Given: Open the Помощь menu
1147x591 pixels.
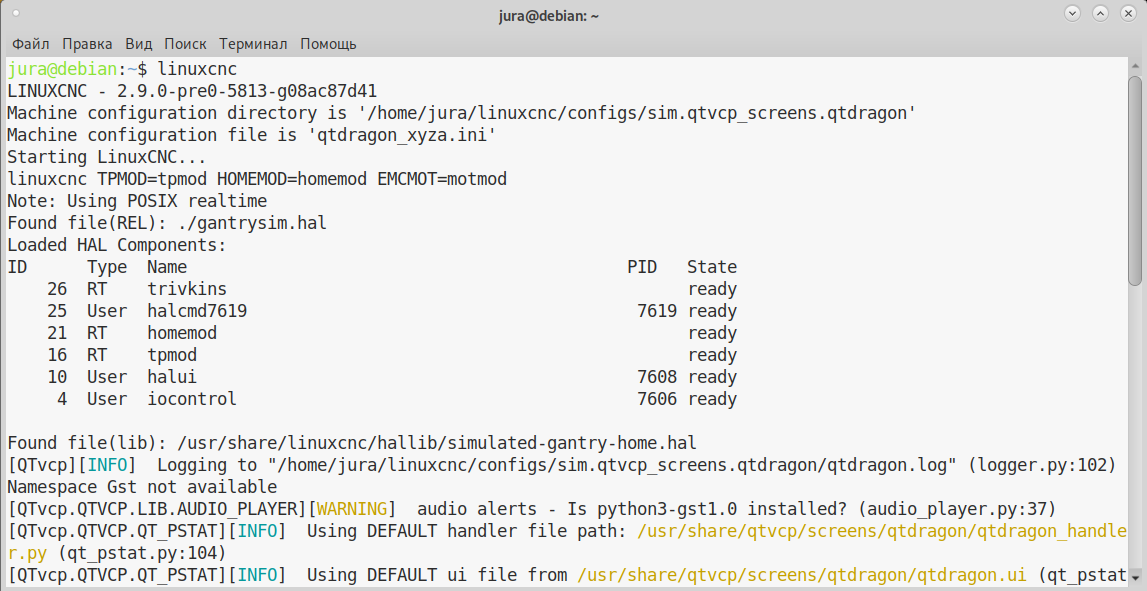Looking at the screenshot, I should tap(328, 44).
